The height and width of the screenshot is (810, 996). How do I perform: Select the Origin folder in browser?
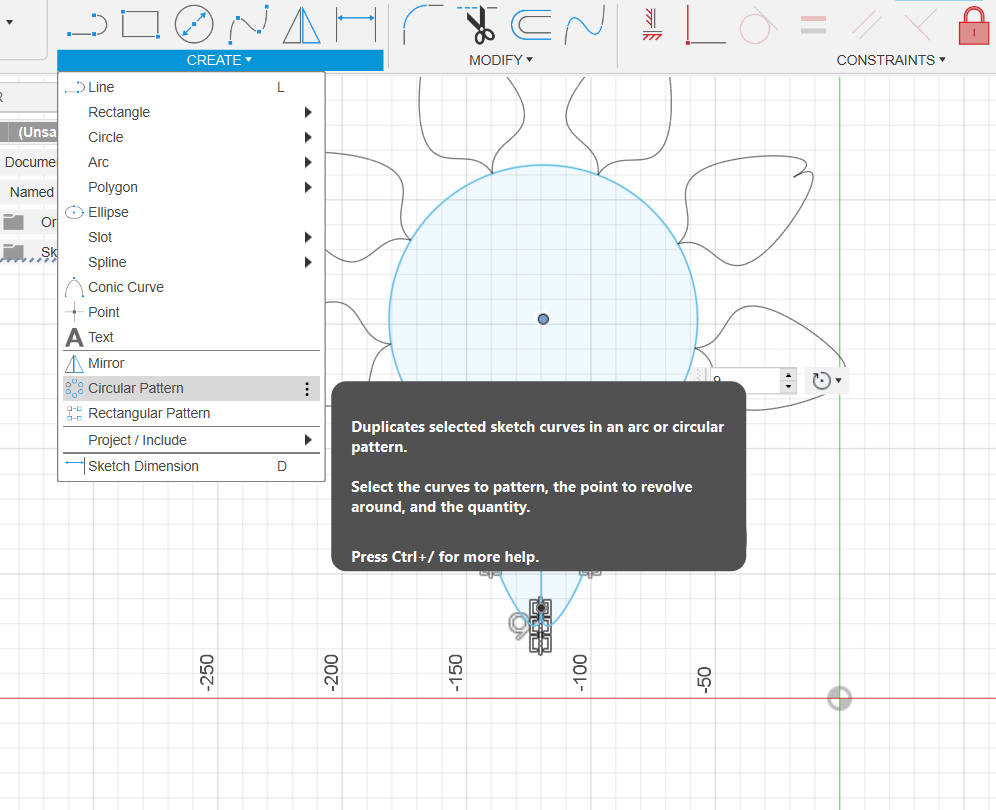pos(29,222)
